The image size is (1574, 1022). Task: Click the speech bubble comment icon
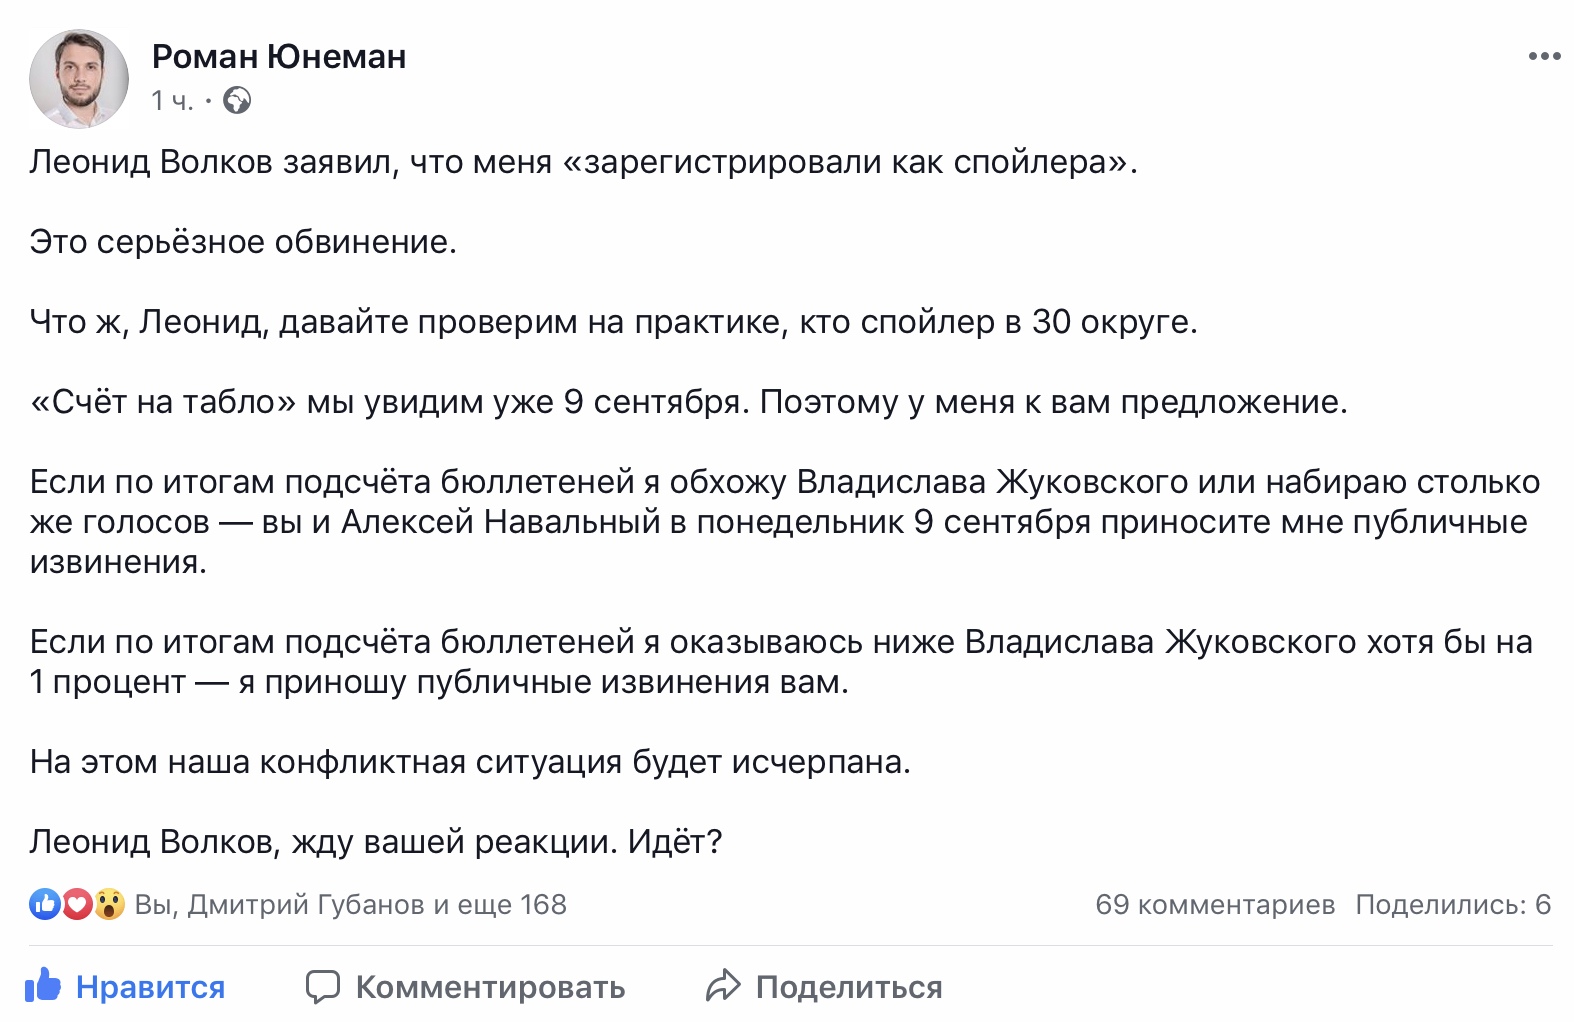click(323, 986)
